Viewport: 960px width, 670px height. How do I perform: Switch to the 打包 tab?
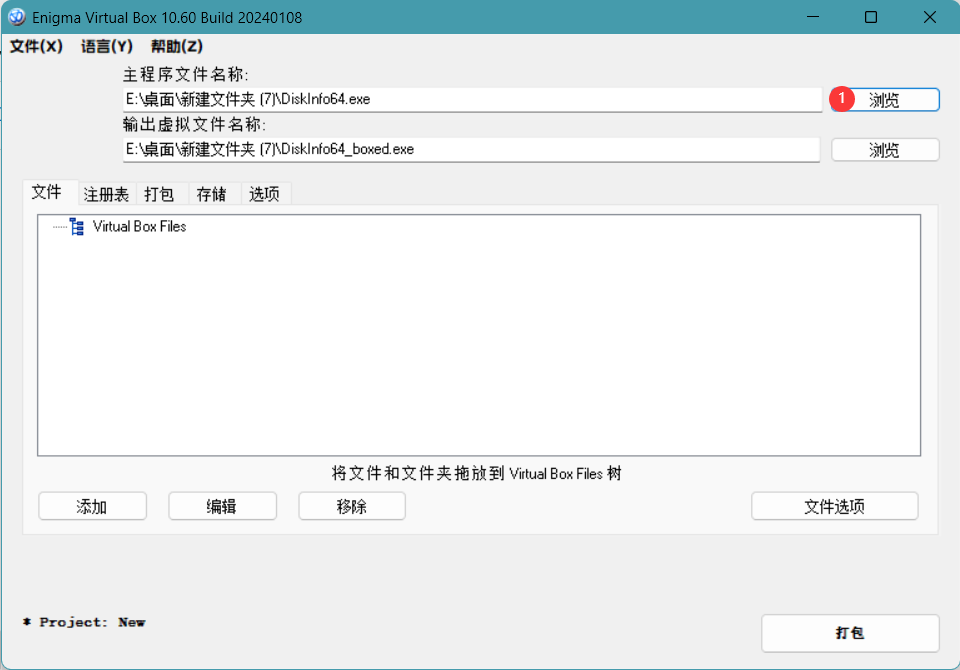pyautogui.click(x=160, y=194)
